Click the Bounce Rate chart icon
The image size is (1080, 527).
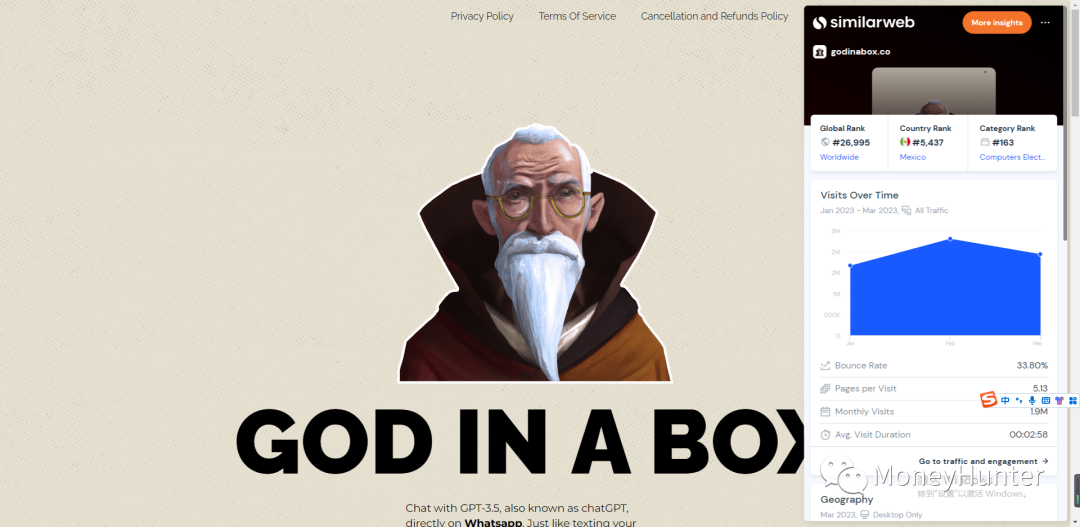pyautogui.click(x=825, y=365)
